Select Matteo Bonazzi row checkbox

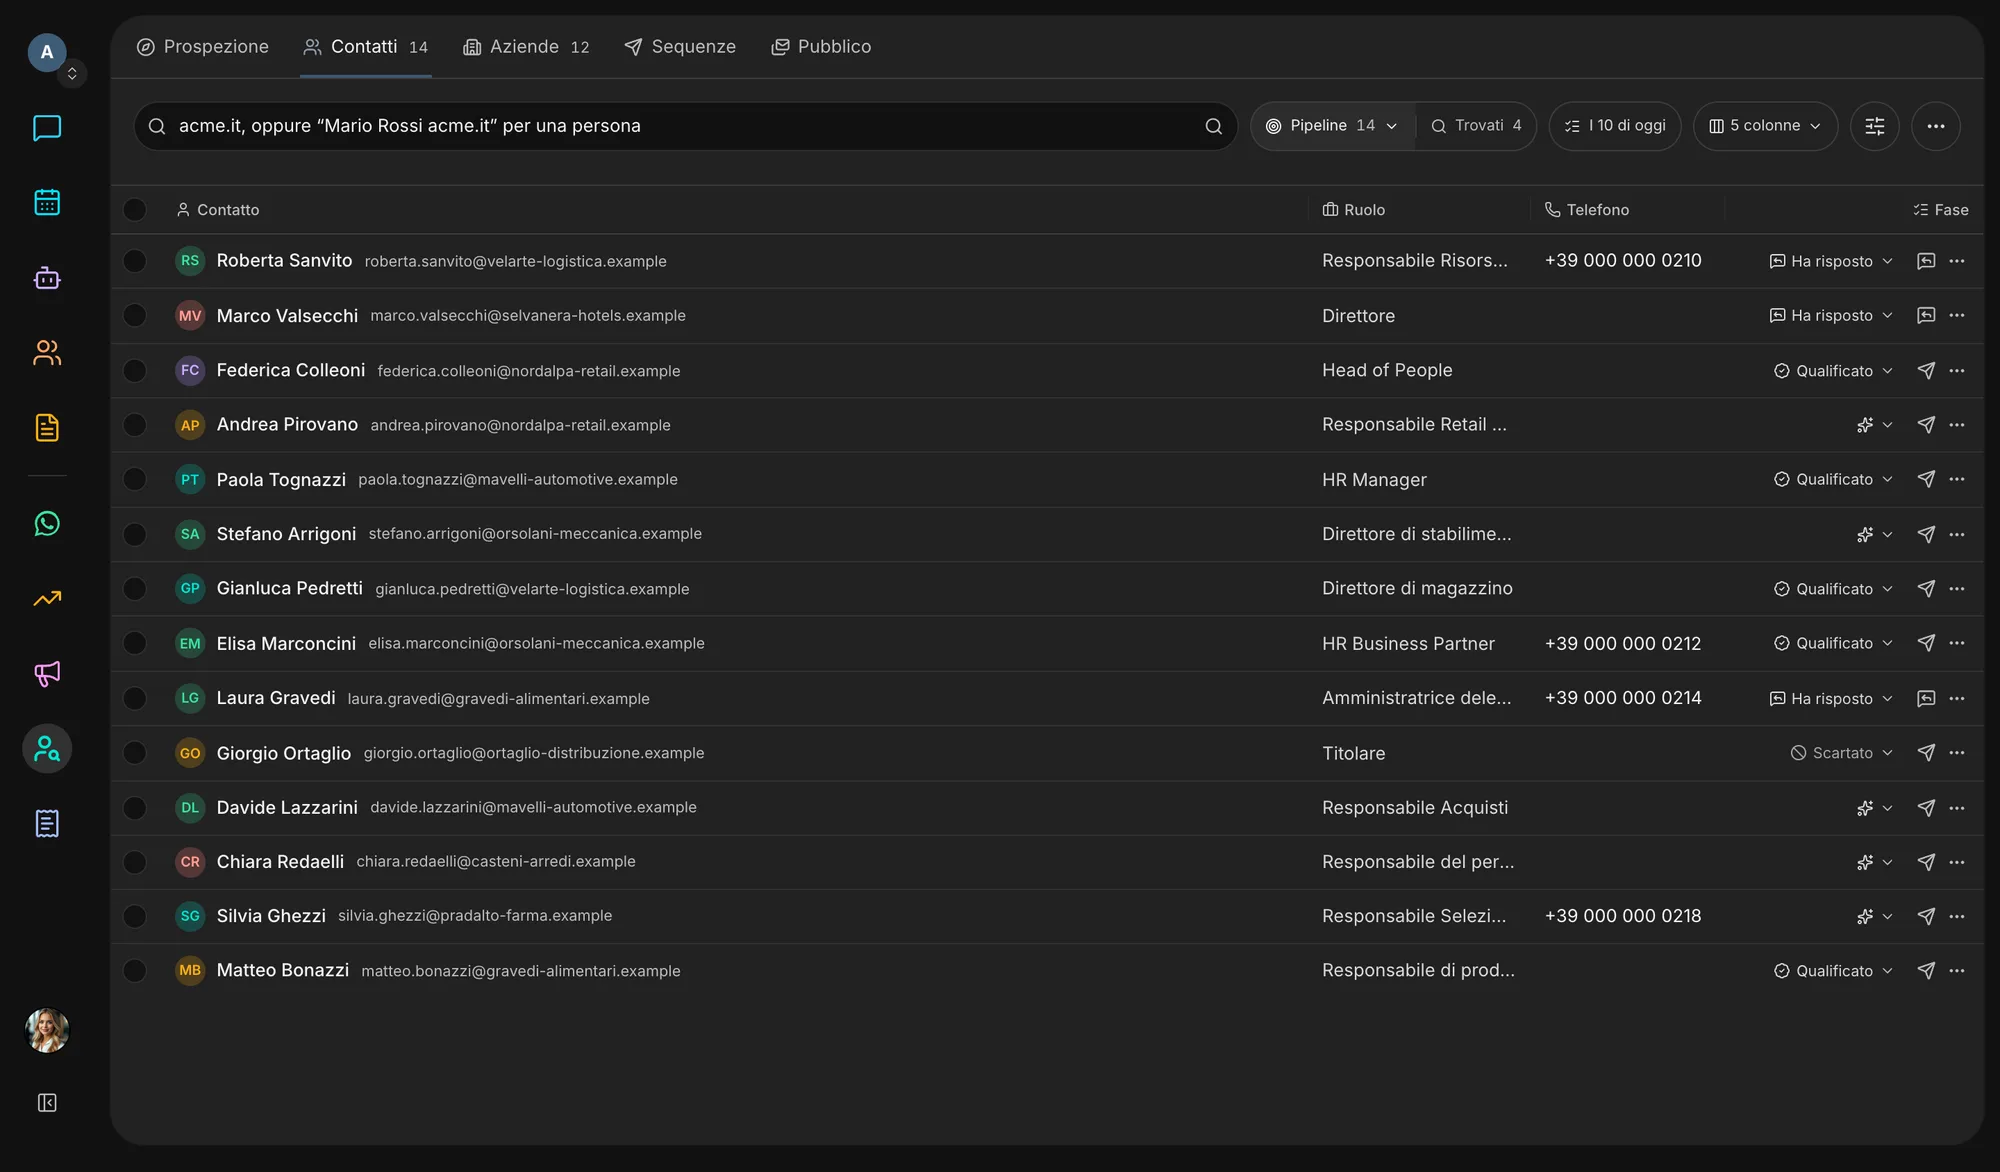pos(135,971)
